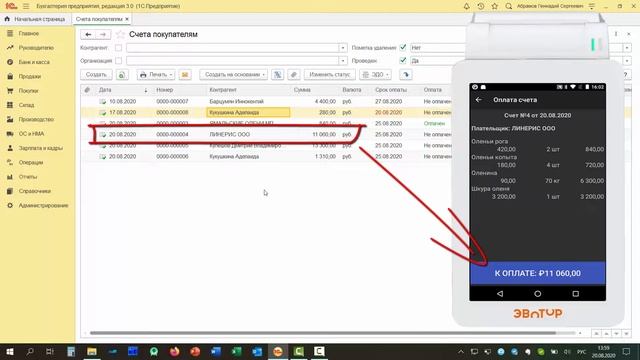Uncheck the Пометка удаления filter checkbox

(x=403, y=47)
